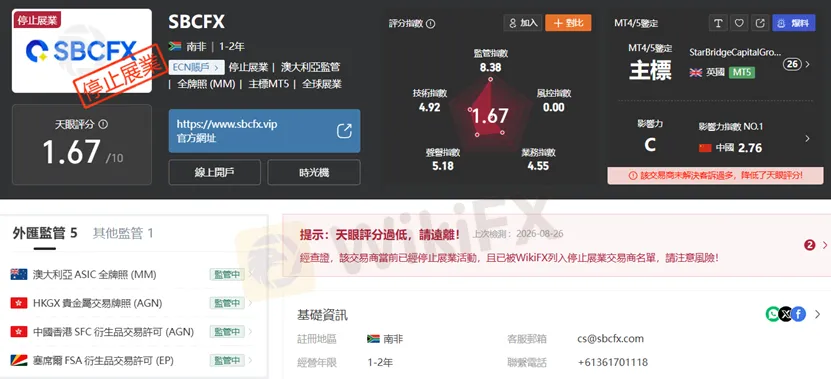
Task: Click the complaints warning banner 該交易商未解決客訴過多
Action: [715, 175]
